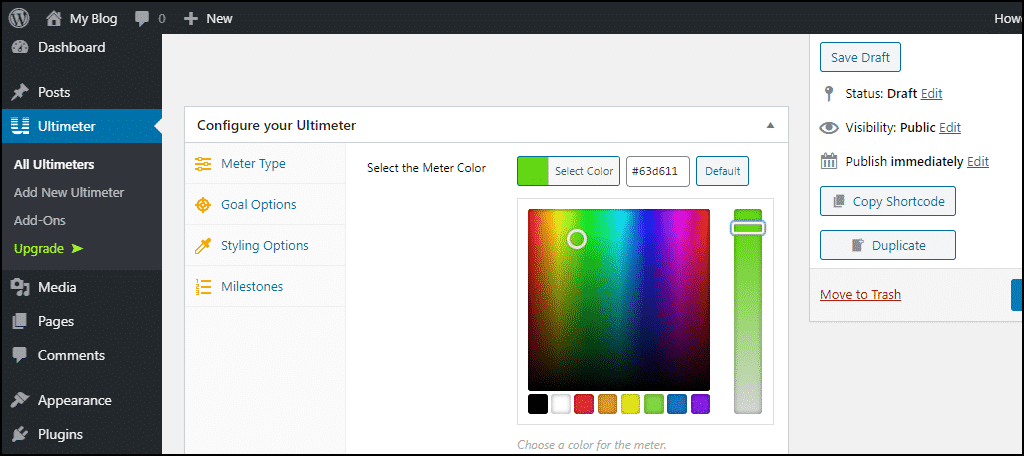1024x456 pixels.
Task: Open the Styling Options tab
Action: 265,246
